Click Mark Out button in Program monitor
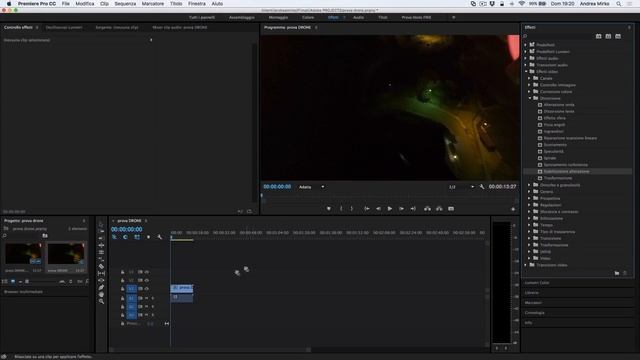Screen dimensions: 640x360 (x=351, y=209)
